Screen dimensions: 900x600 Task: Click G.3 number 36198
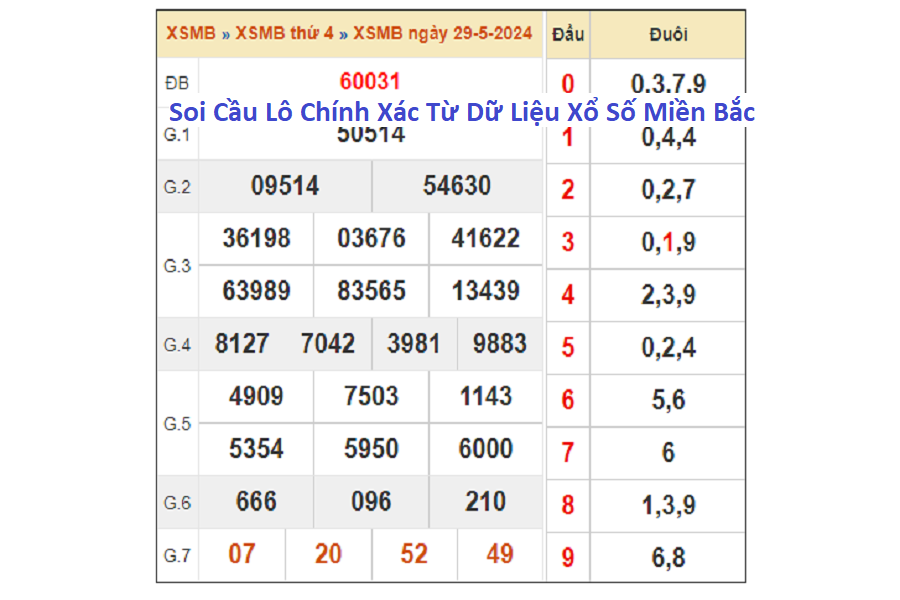pyautogui.click(x=256, y=238)
